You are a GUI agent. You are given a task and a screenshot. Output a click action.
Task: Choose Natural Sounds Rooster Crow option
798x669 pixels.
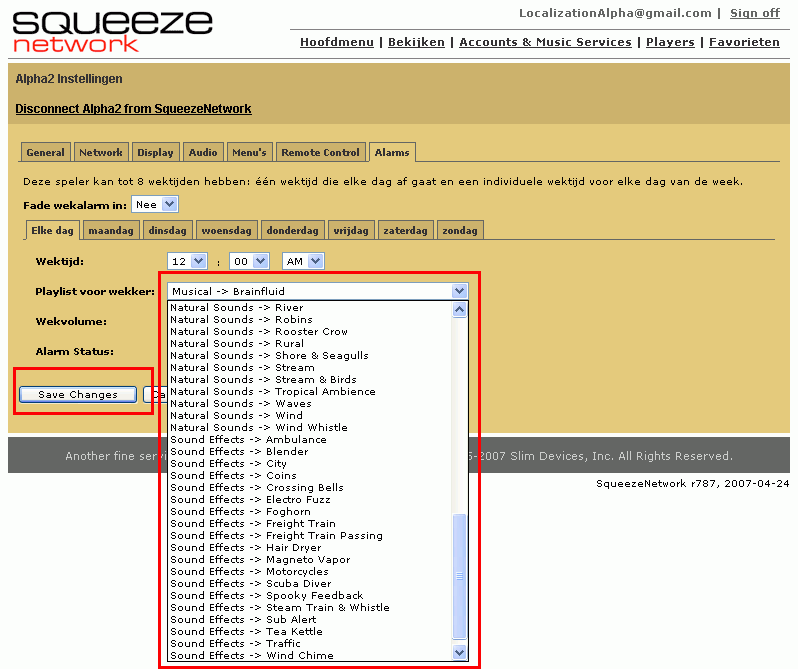[259, 332]
